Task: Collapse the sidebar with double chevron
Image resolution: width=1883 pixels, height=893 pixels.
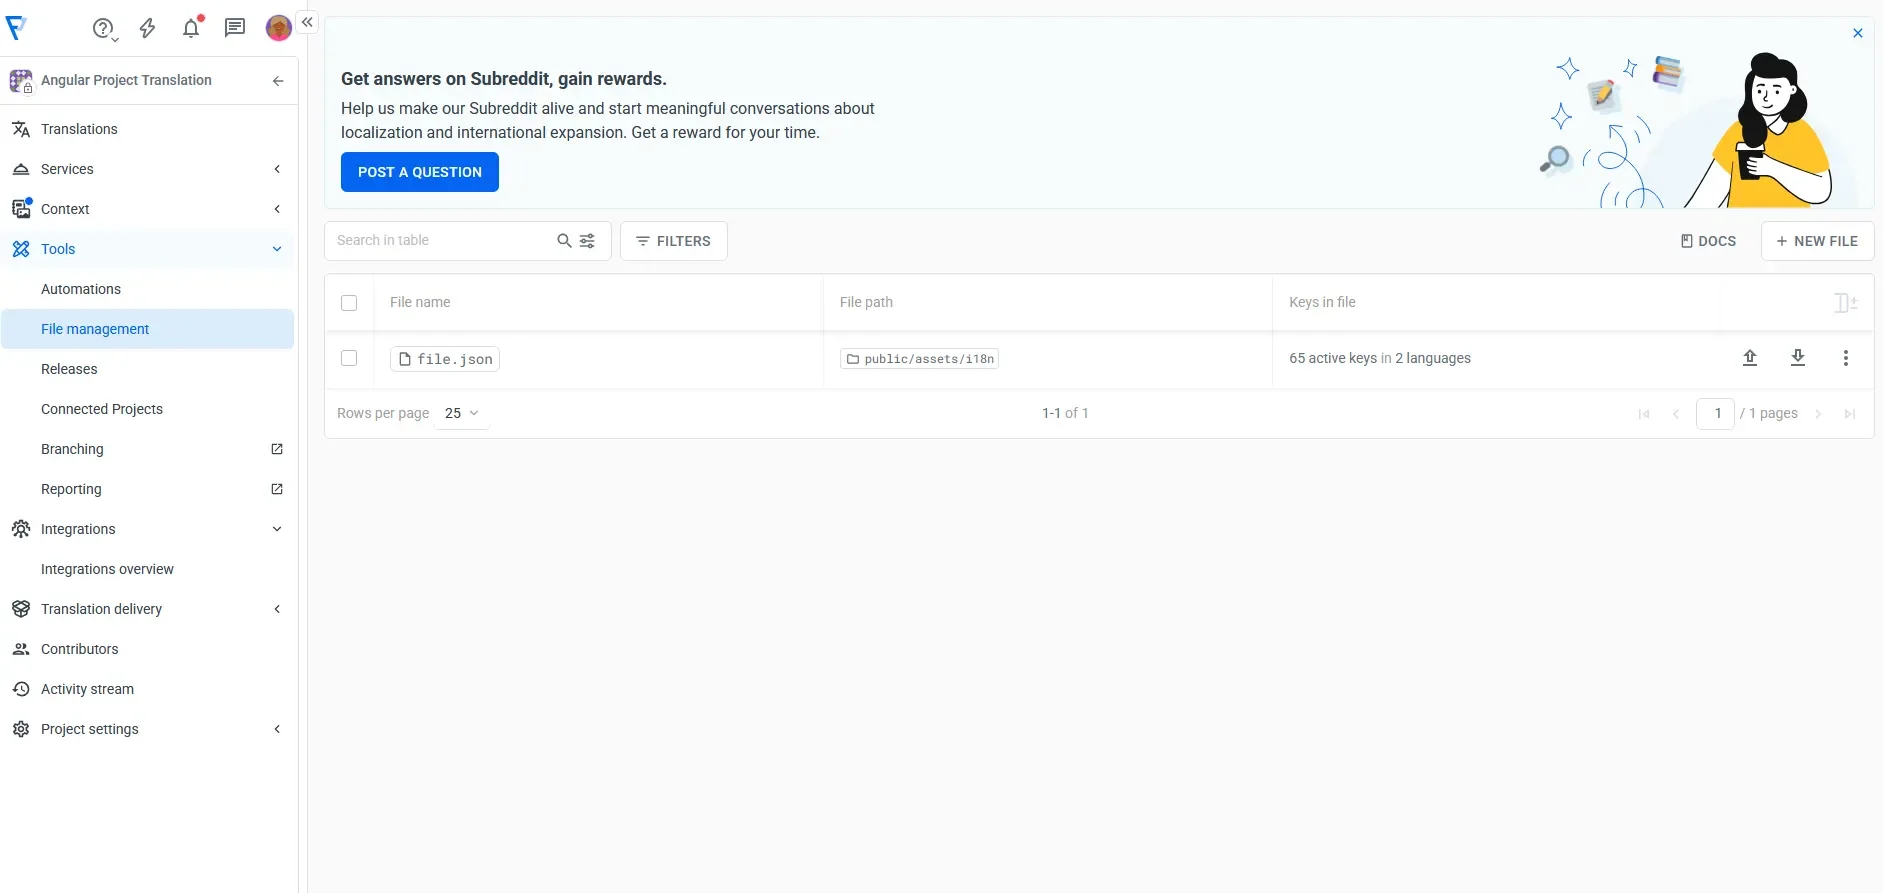Action: [x=307, y=22]
